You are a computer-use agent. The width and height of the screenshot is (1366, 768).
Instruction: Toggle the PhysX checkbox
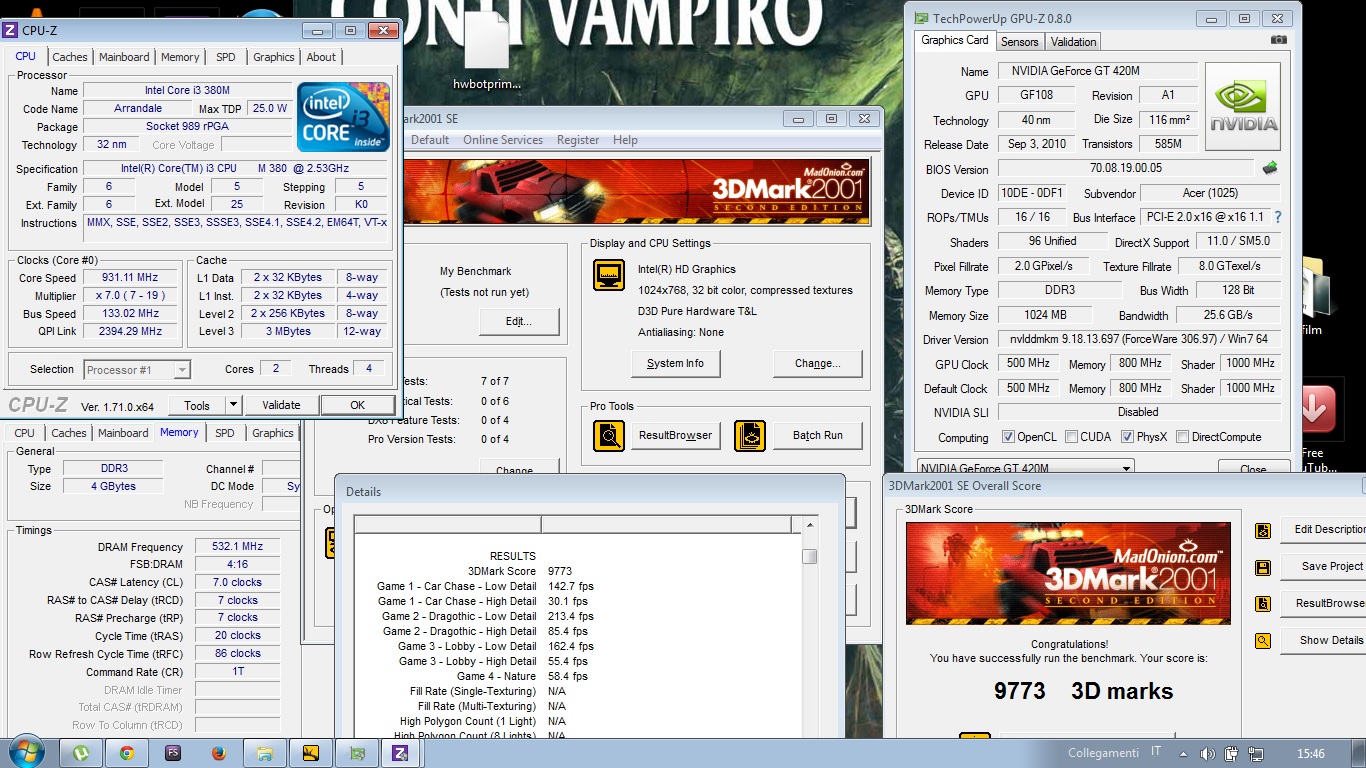point(1127,437)
